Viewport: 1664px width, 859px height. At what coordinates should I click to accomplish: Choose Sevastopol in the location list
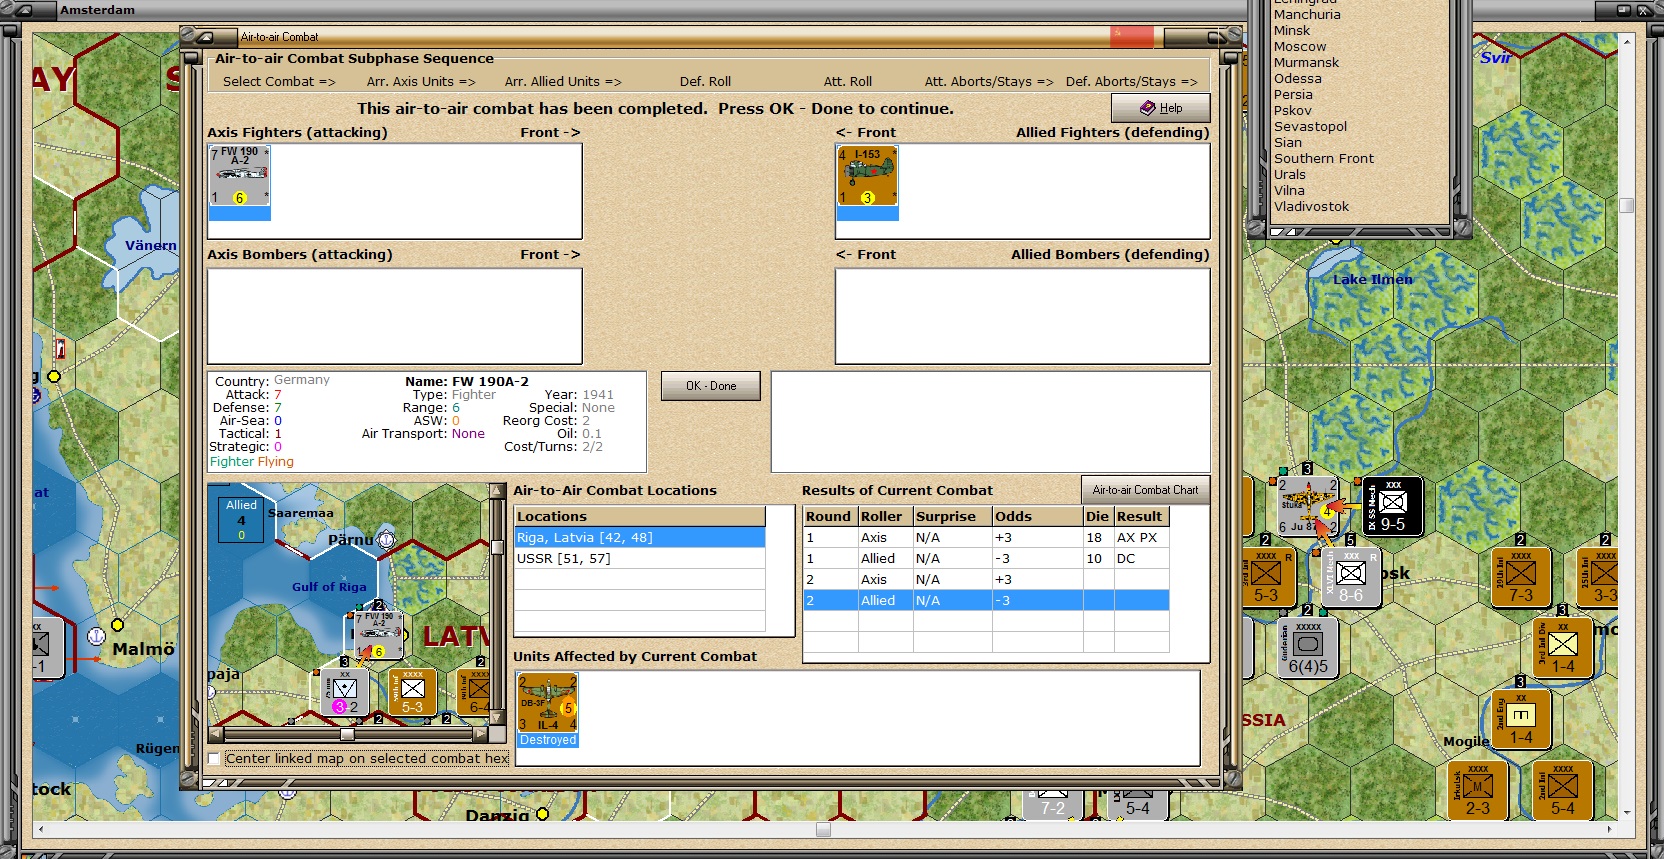pos(1310,127)
